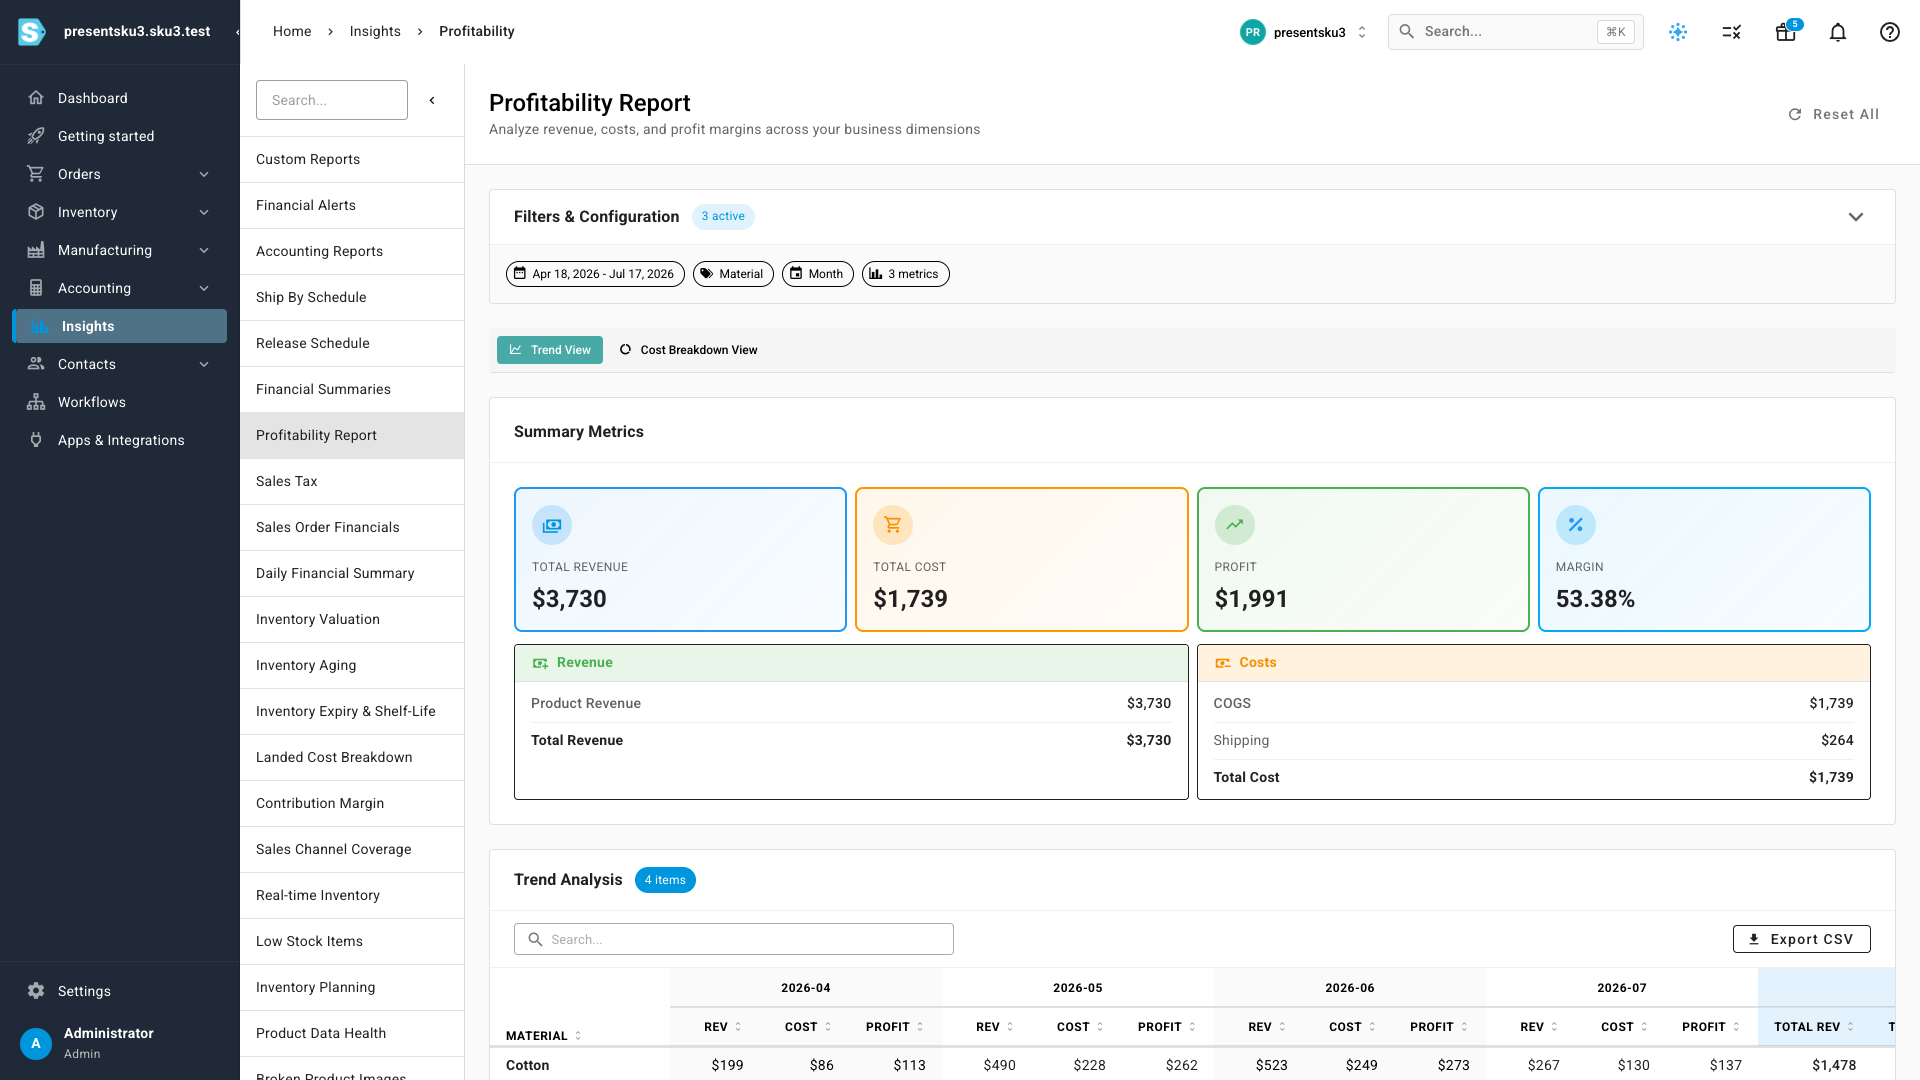This screenshot has width=1920, height=1080.
Task: Open the gift box with badge 5
Action: 1786,32
